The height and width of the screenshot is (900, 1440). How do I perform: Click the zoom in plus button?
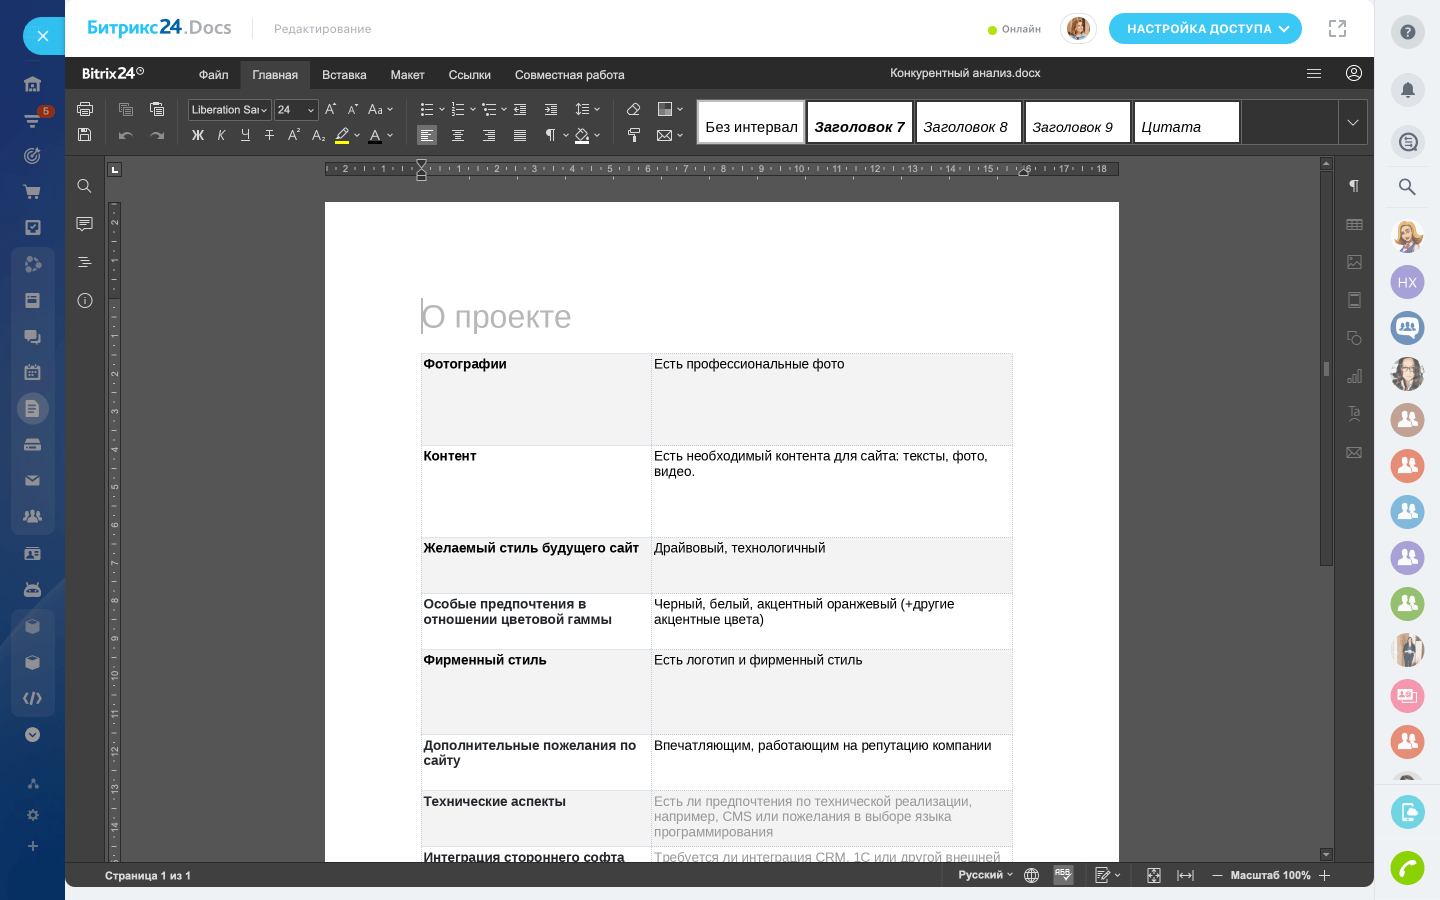click(x=1325, y=875)
